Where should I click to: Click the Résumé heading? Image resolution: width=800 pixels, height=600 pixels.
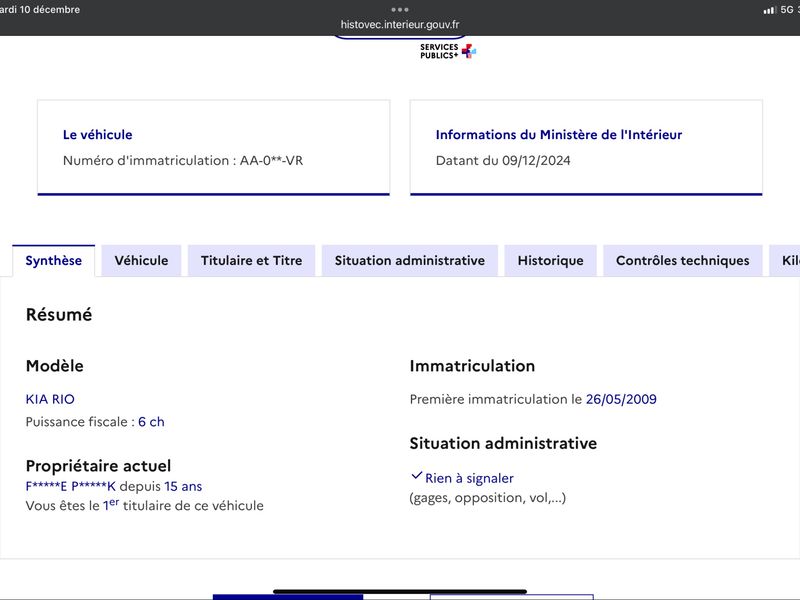59,315
